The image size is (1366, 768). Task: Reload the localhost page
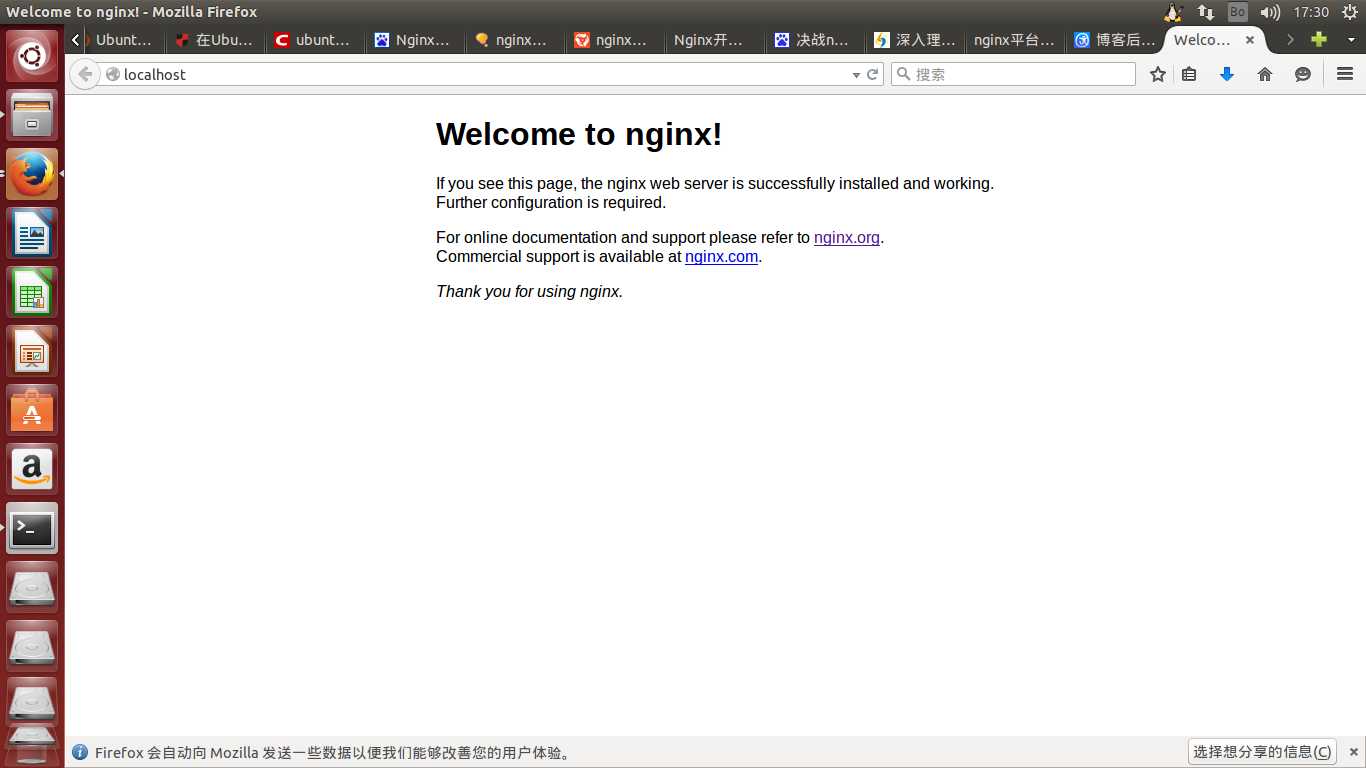(872, 74)
